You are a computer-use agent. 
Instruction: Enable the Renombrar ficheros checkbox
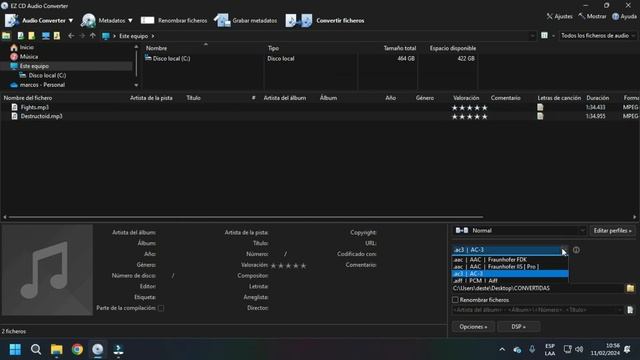point(455,300)
